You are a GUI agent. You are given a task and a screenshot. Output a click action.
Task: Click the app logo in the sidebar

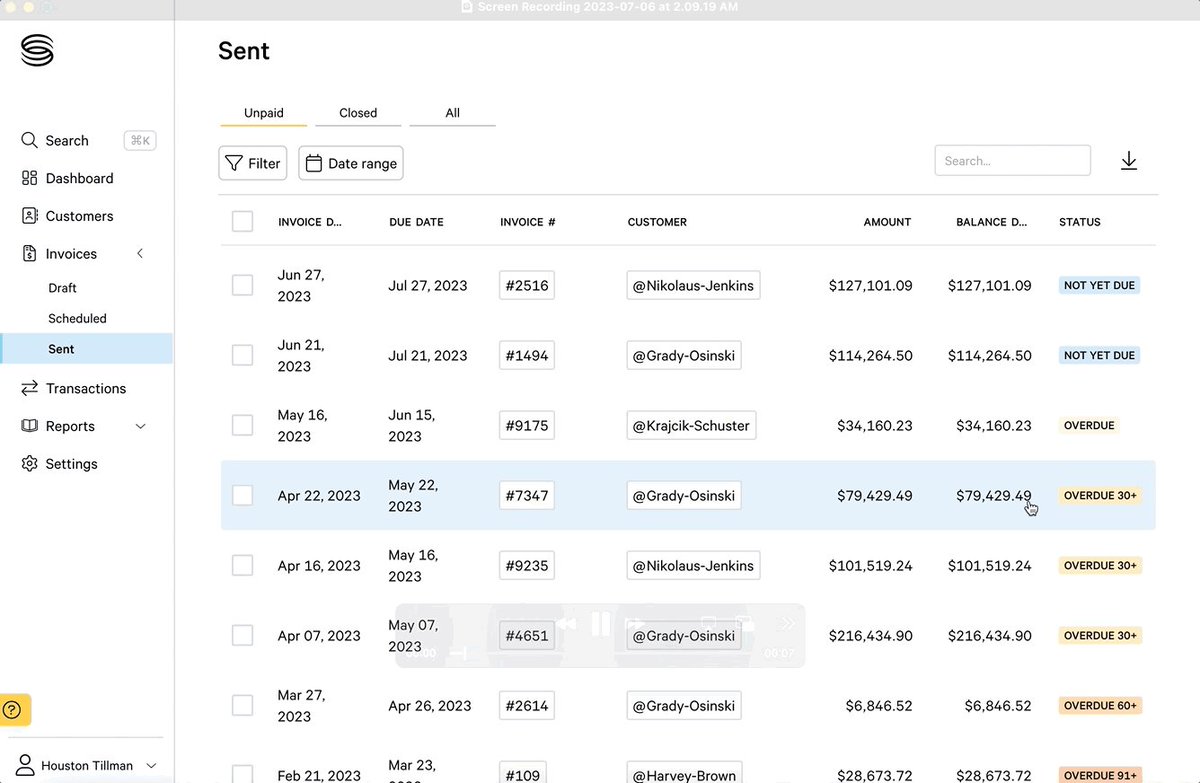[x=37, y=50]
